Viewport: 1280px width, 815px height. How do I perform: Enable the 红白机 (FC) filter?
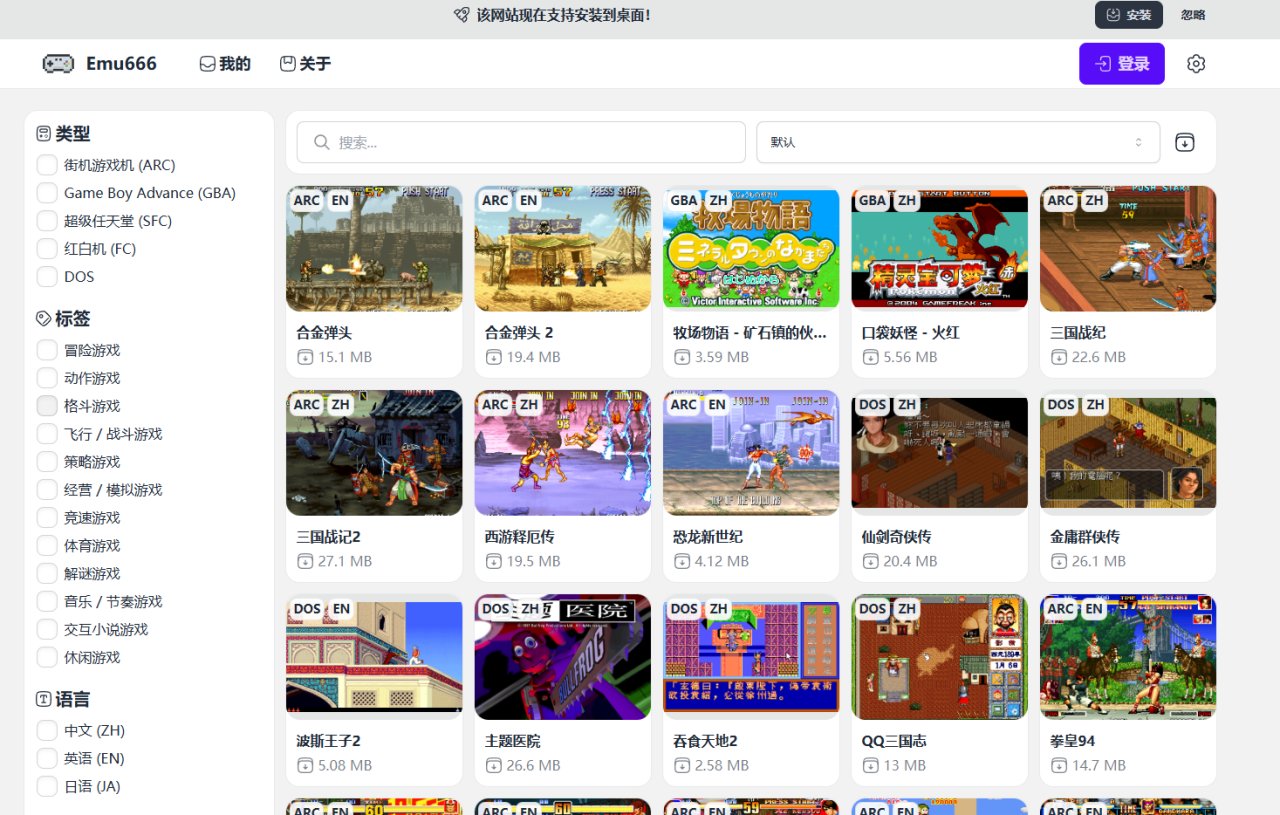point(46,249)
